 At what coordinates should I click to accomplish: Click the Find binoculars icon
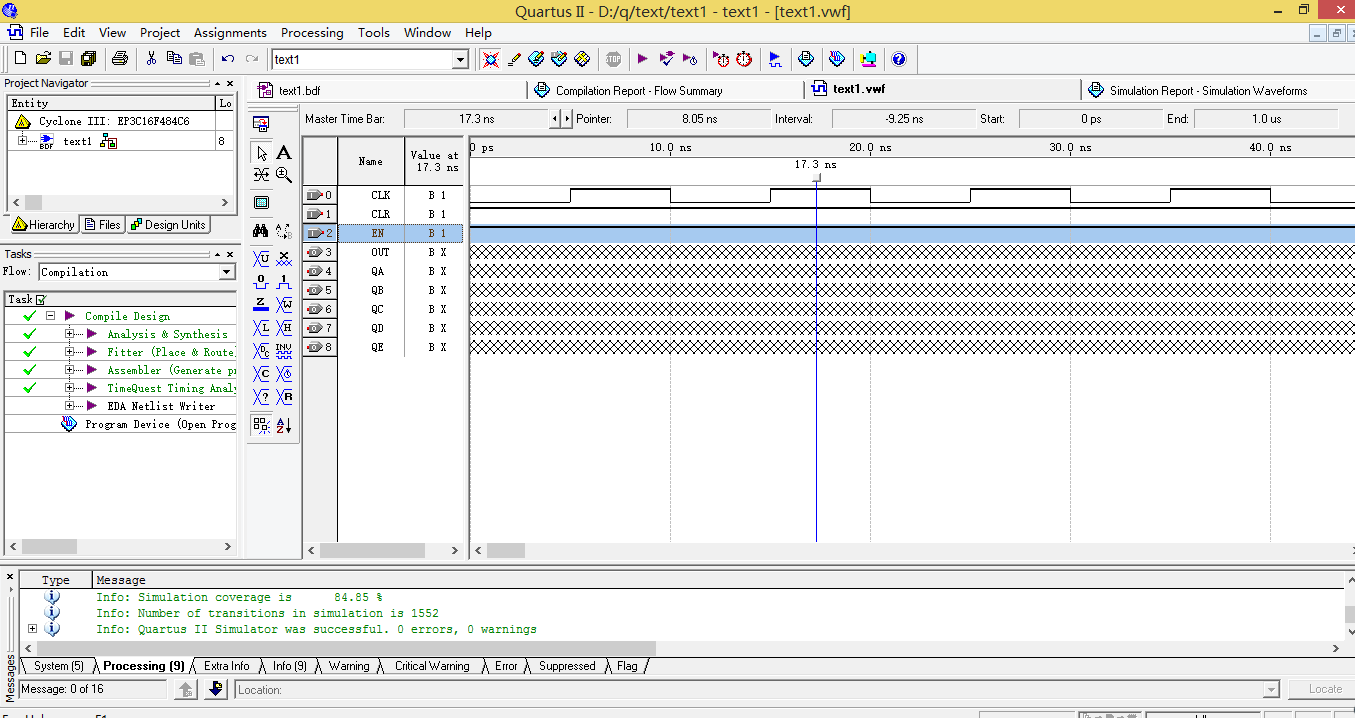pyautogui.click(x=261, y=231)
